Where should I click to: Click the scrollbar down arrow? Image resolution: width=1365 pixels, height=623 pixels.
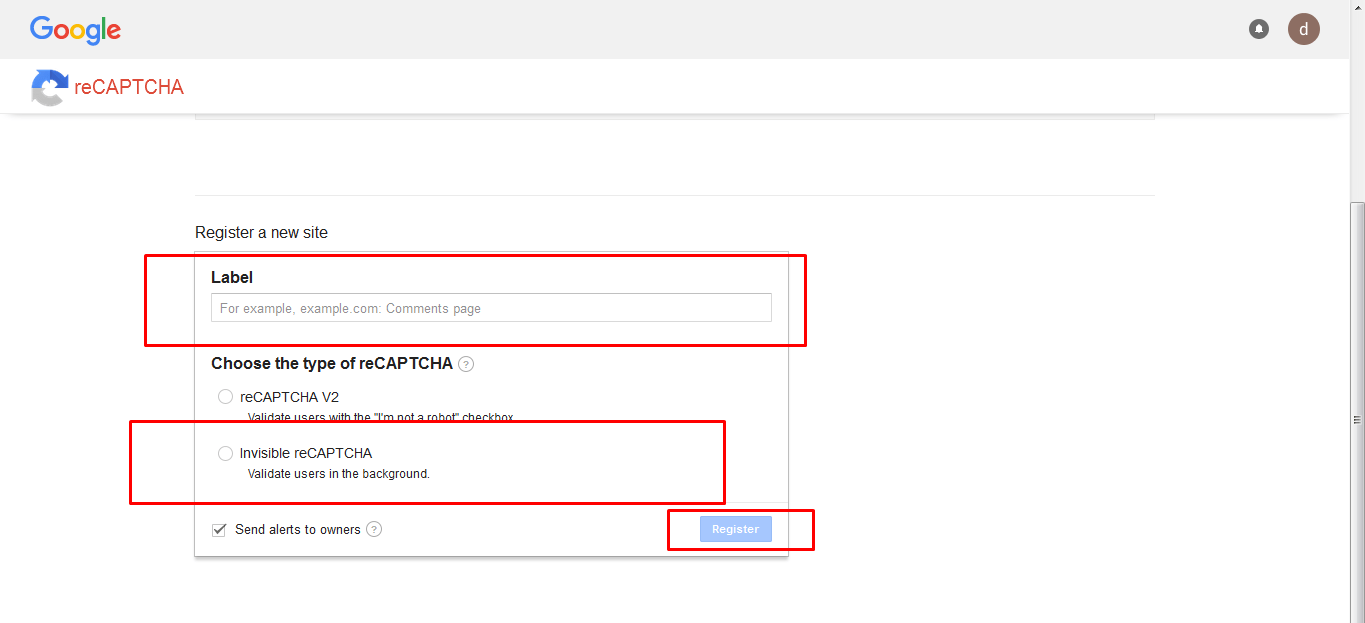1358,616
